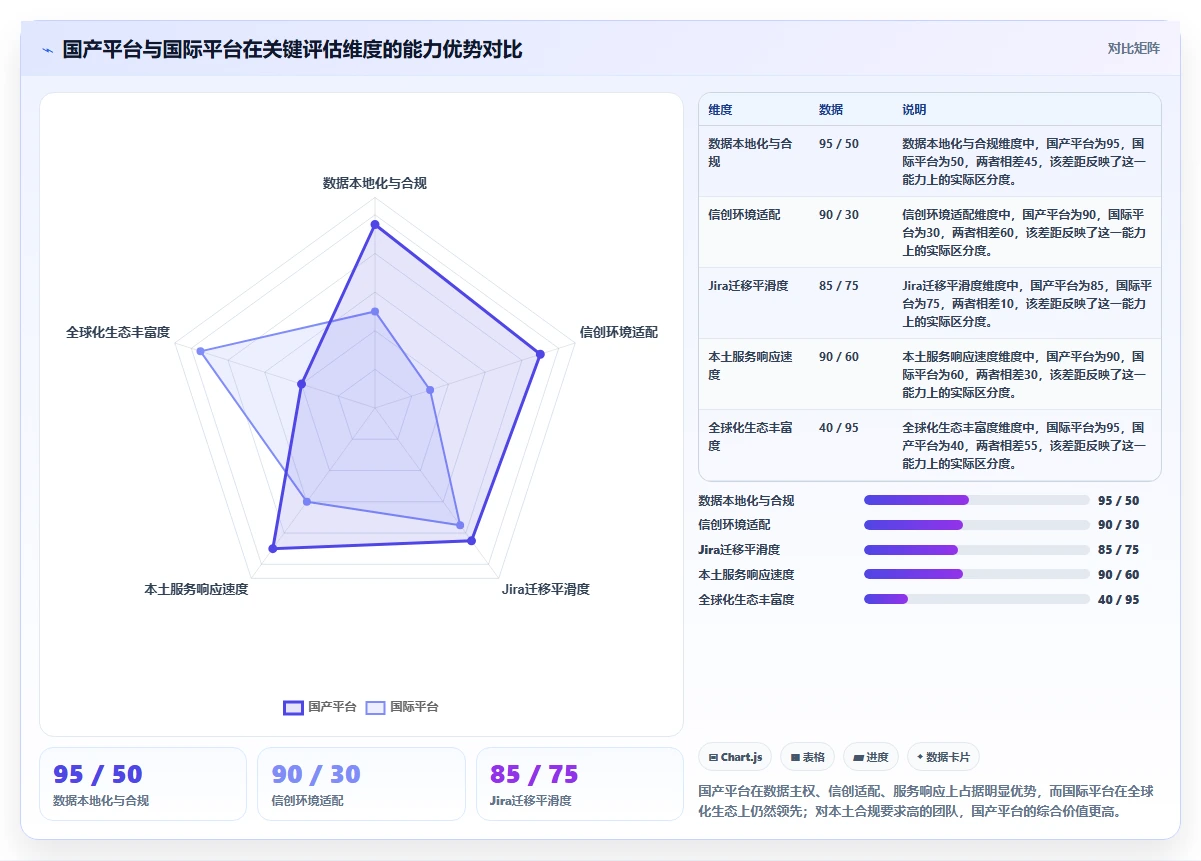Click 国产平台 data point on 本土服务响应速度 axis
The width and height of the screenshot is (1201, 861).
273,548
